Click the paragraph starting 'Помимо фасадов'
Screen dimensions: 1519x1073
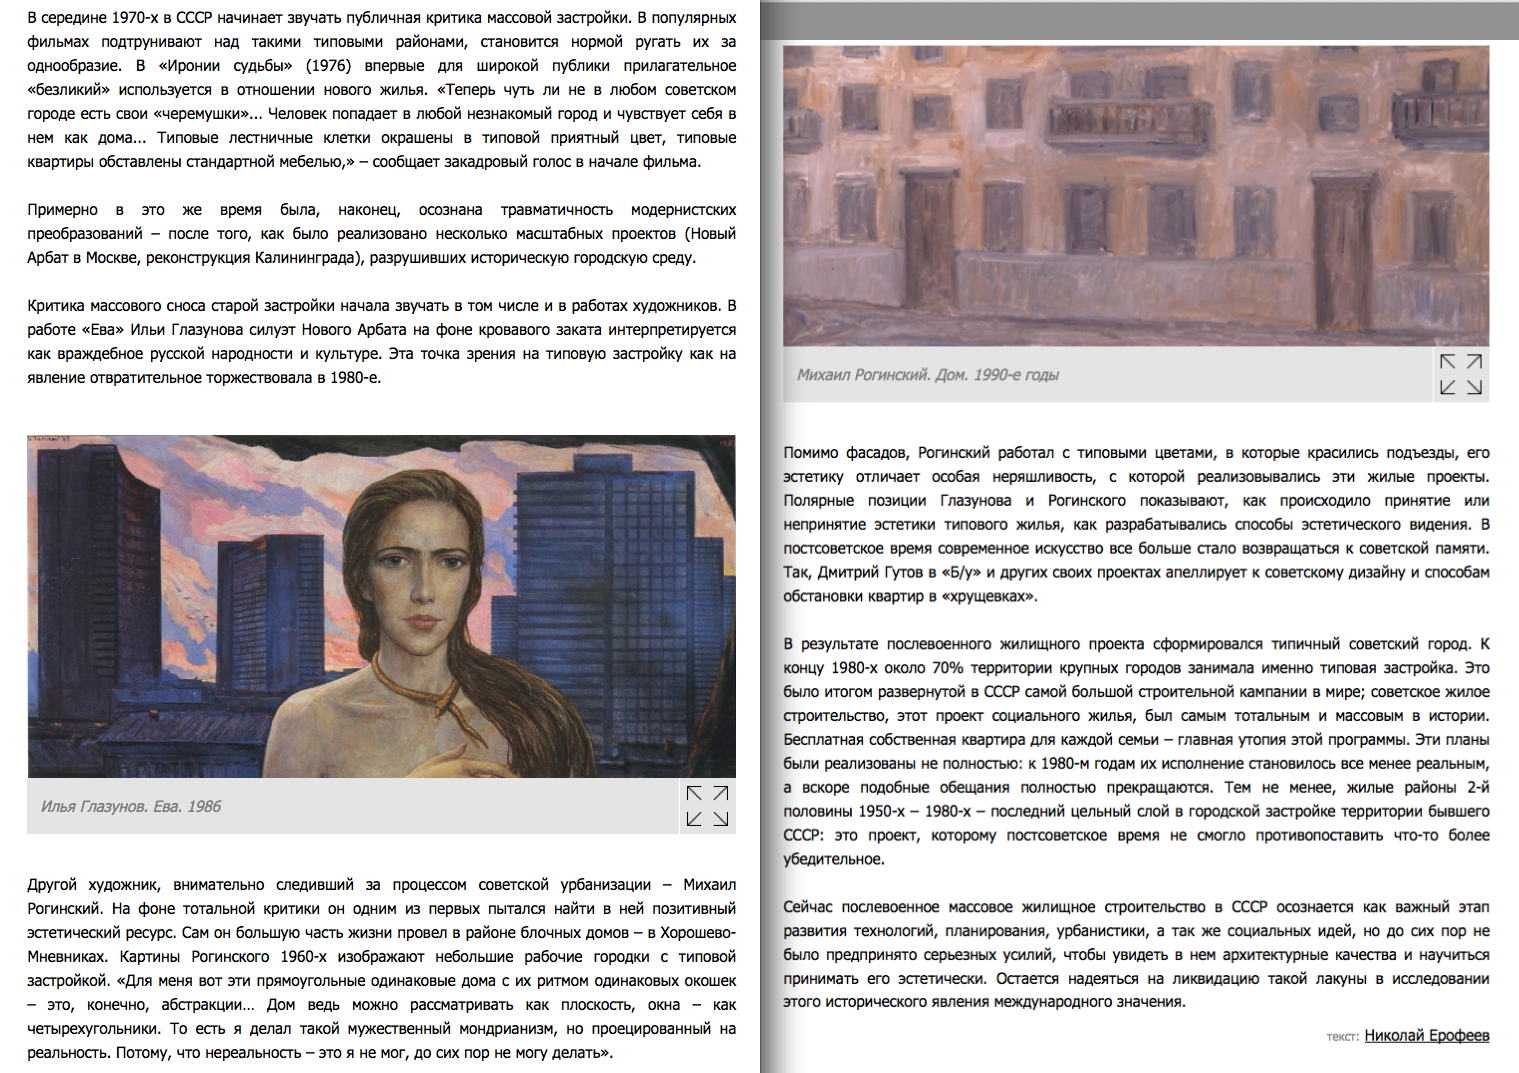click(1136, 524)
